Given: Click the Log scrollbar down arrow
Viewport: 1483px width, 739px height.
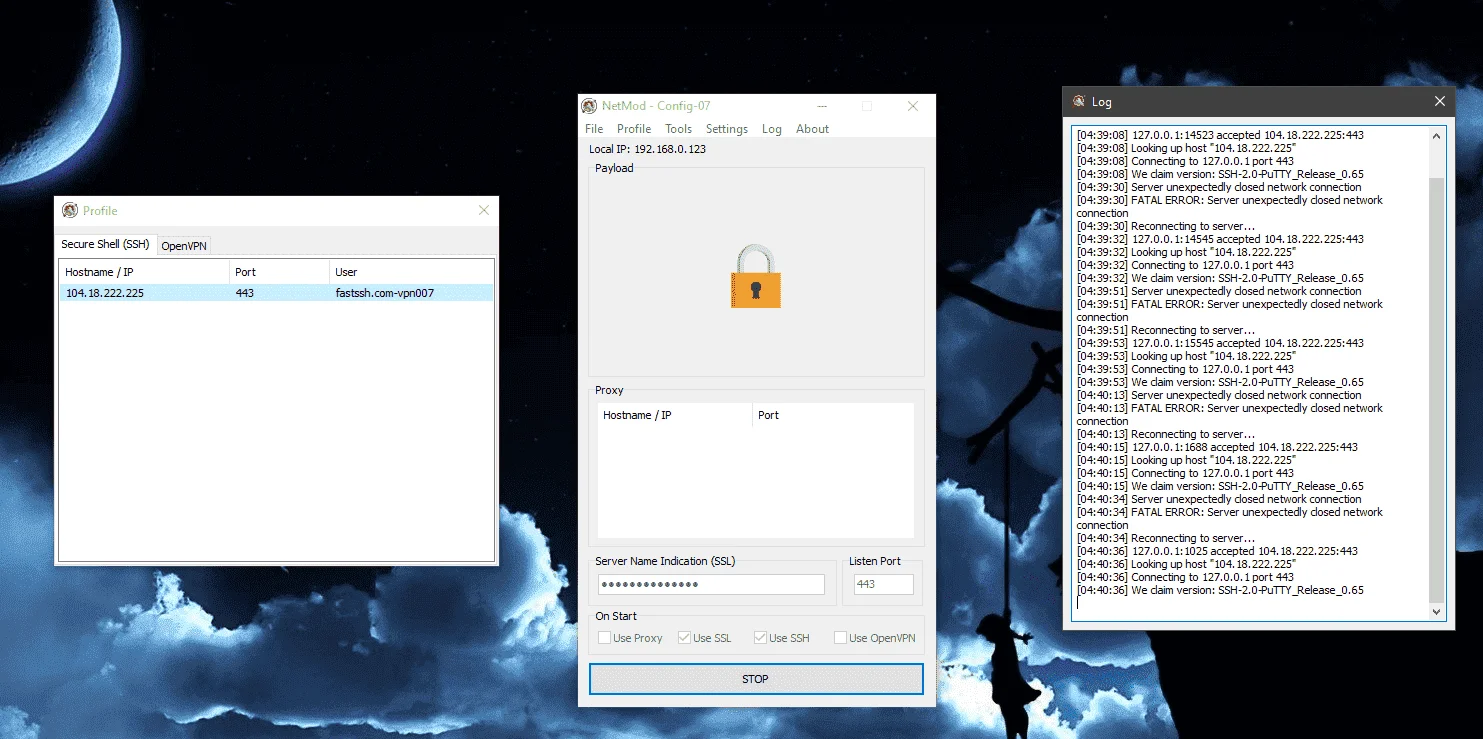Looking at the screenshot, I should pos(1437,612).
